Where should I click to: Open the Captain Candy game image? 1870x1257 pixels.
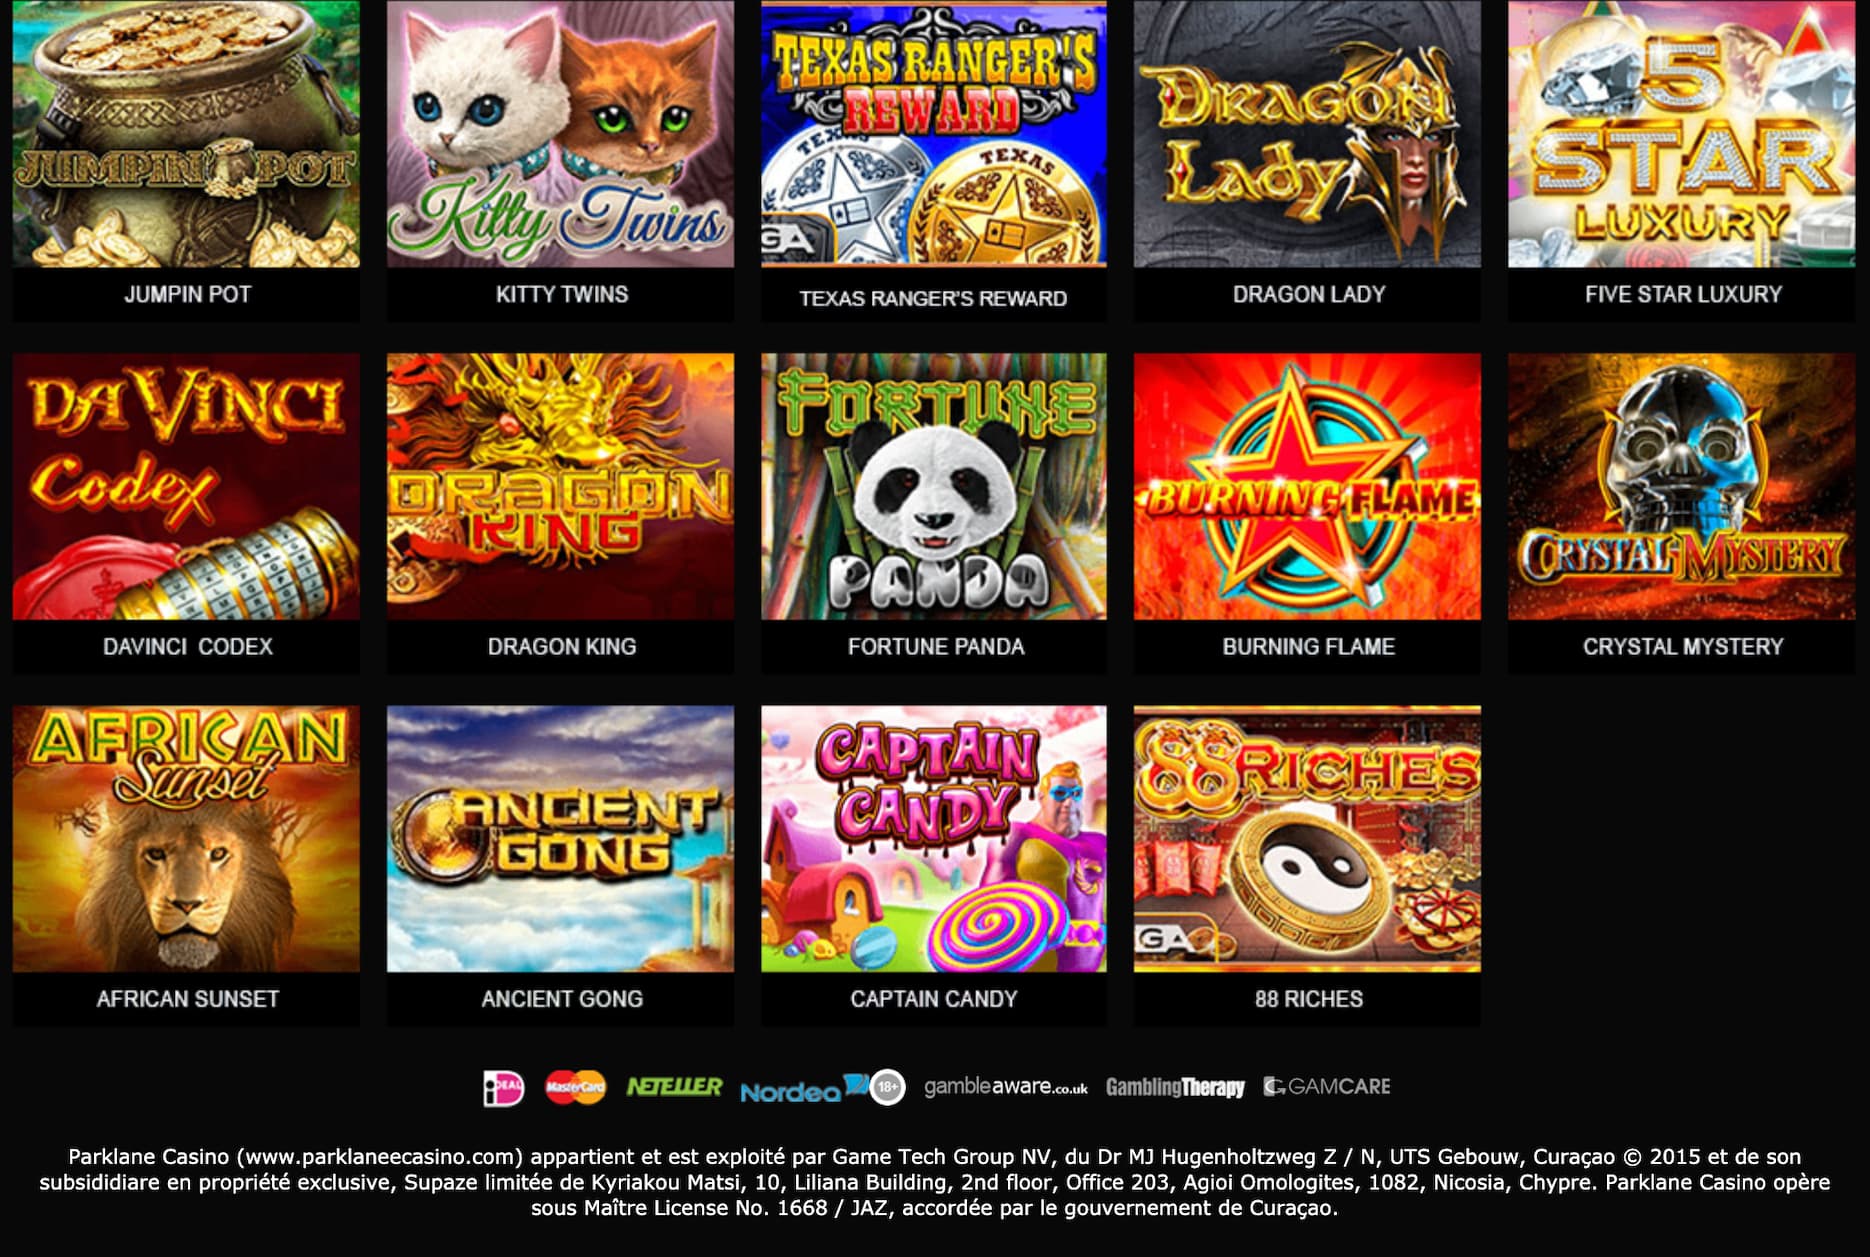[x=934, y=839]
